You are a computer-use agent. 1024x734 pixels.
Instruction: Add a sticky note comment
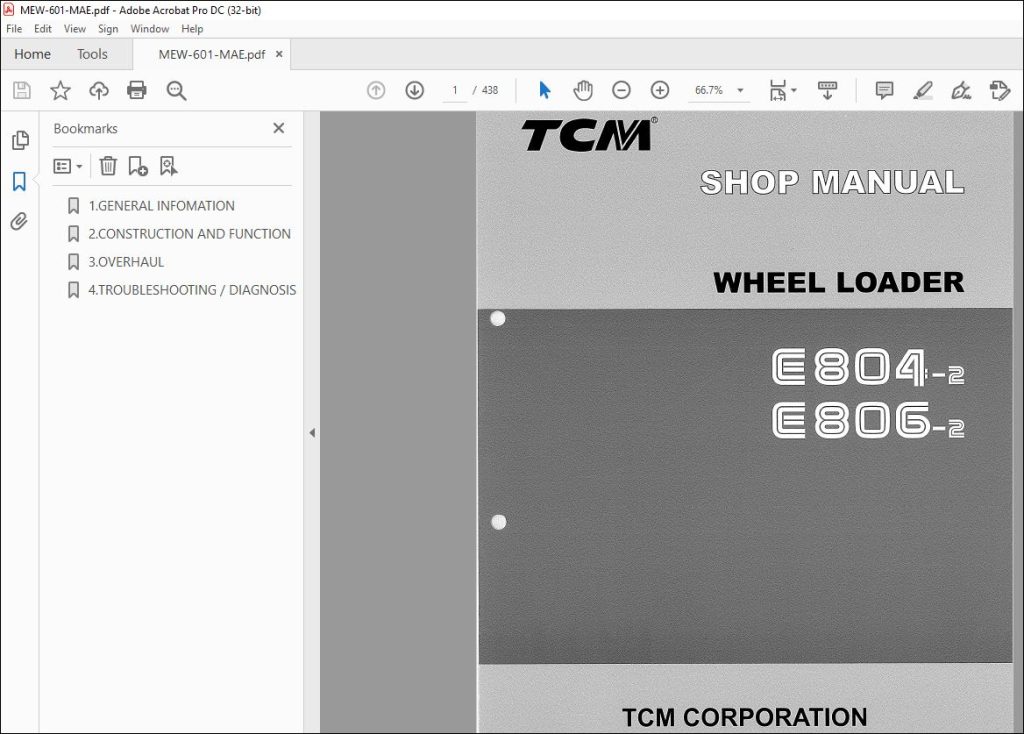[x=884, y=90]
